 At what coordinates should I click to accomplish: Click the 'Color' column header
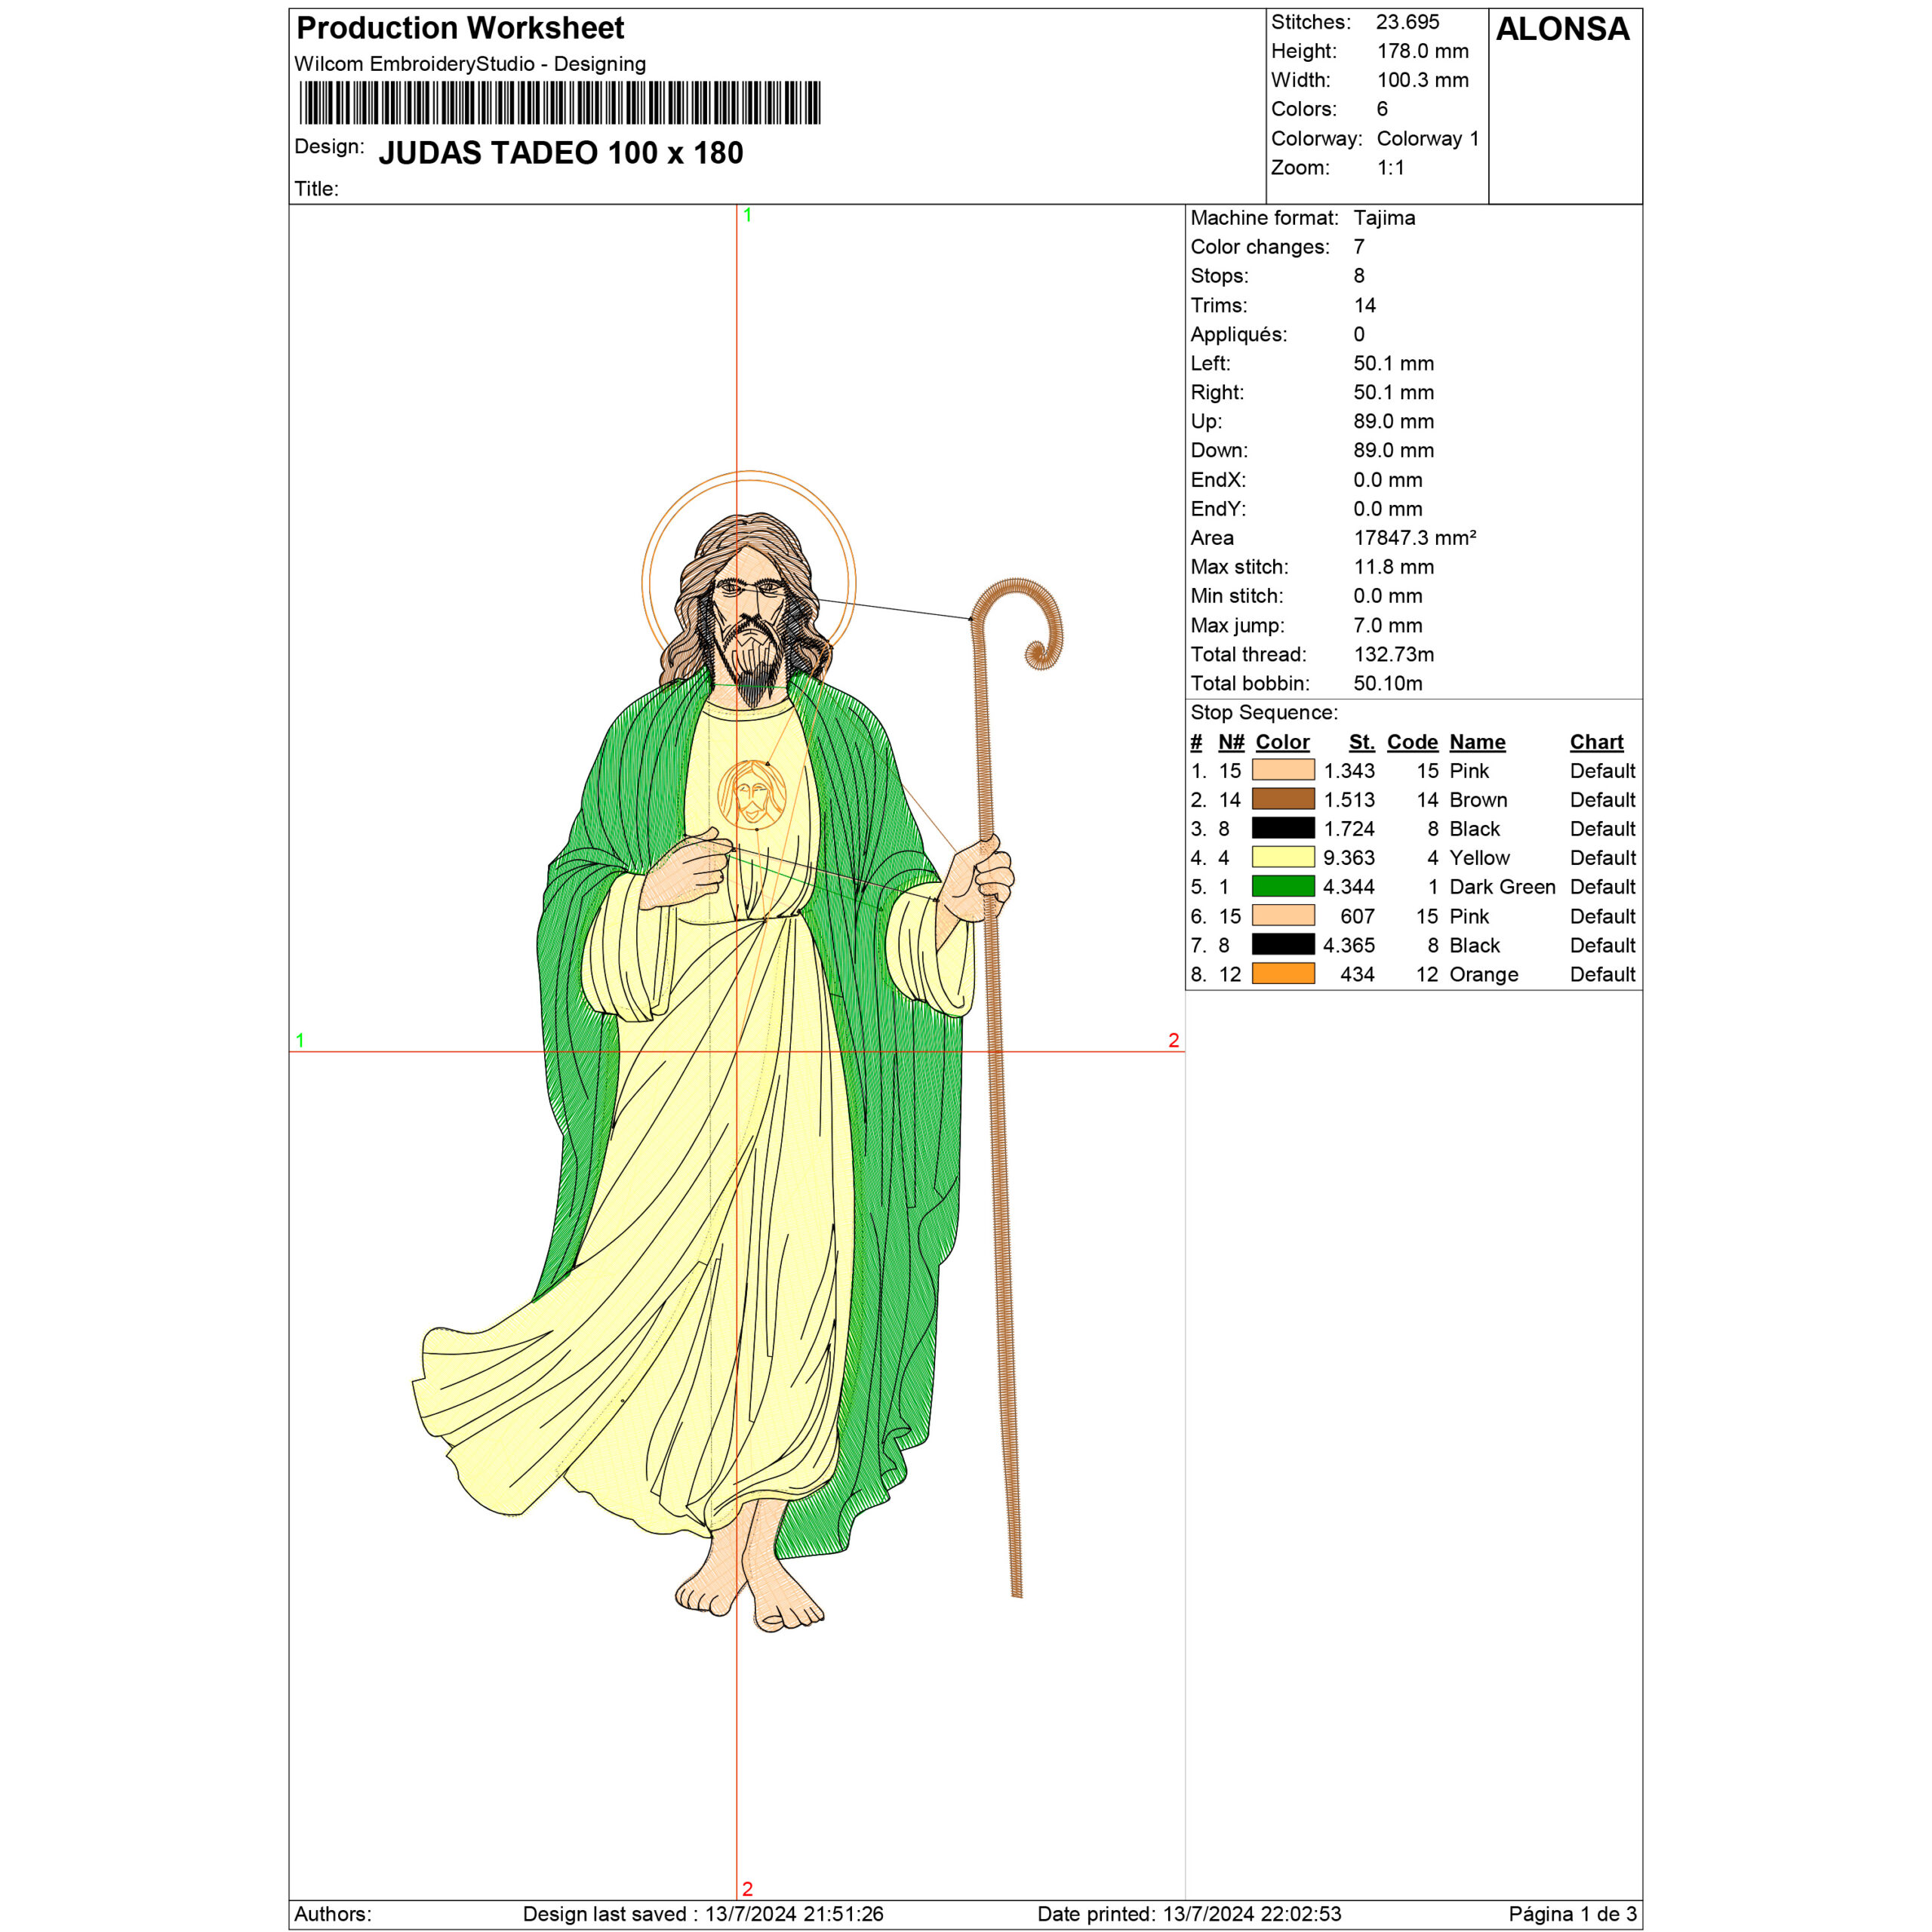point(1283,742)
